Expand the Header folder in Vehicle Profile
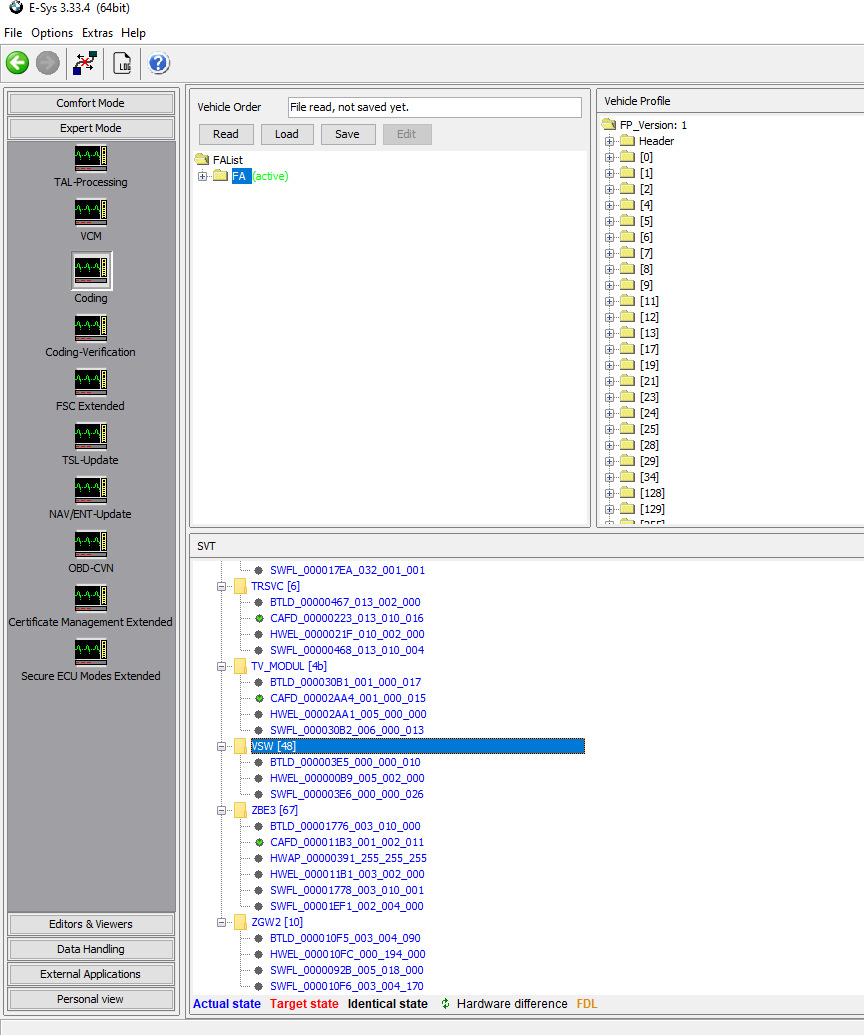The height and width of the screenshot is (1035, 864). coord(609,141)
